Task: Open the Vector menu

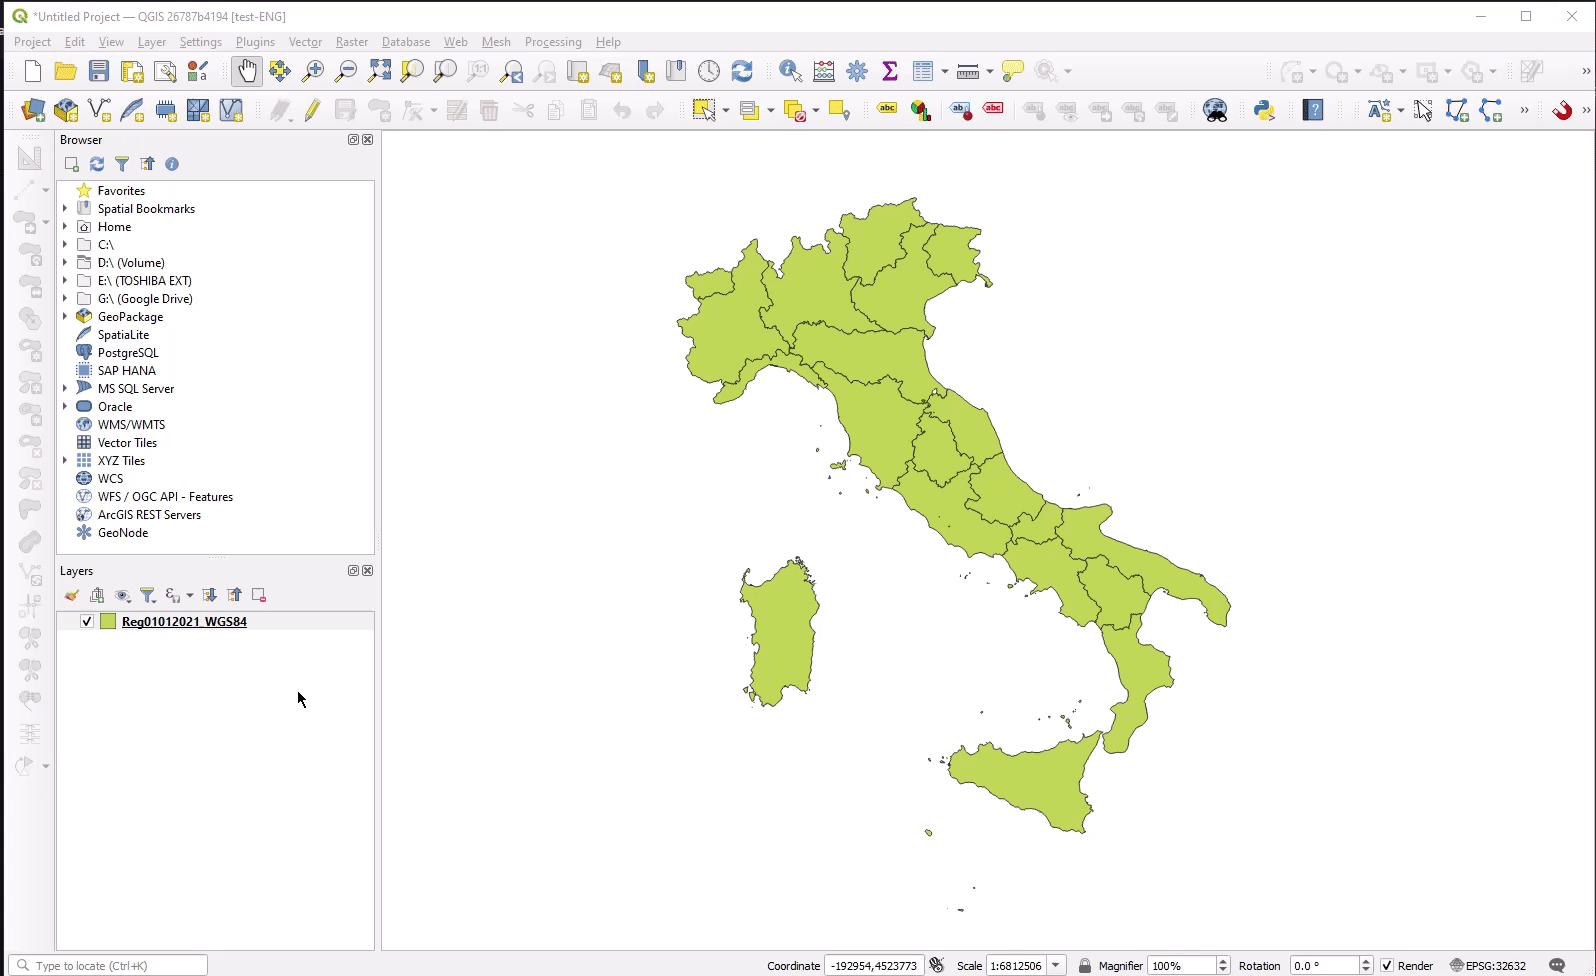Action: click(305, 42)
